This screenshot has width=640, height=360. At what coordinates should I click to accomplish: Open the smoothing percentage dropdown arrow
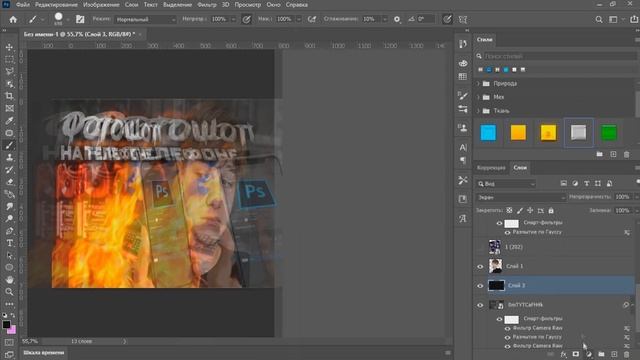coord(384,19)
